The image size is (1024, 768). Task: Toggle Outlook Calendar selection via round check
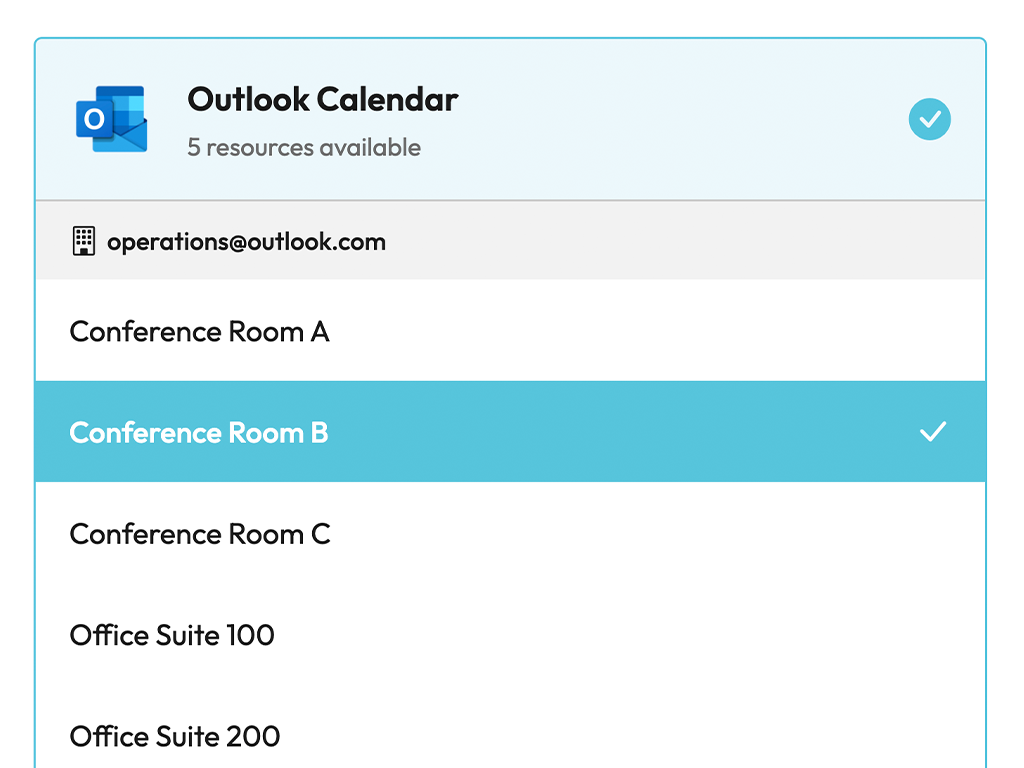(929, 119)
